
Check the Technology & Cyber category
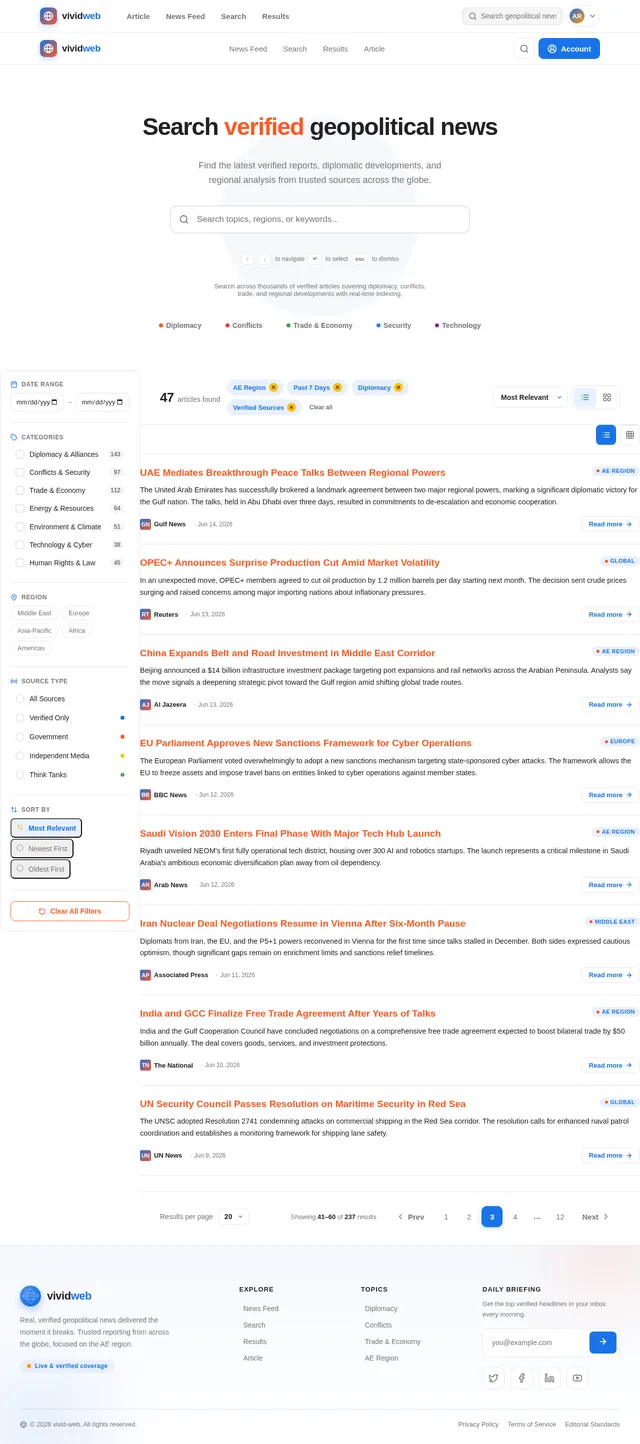20,545
